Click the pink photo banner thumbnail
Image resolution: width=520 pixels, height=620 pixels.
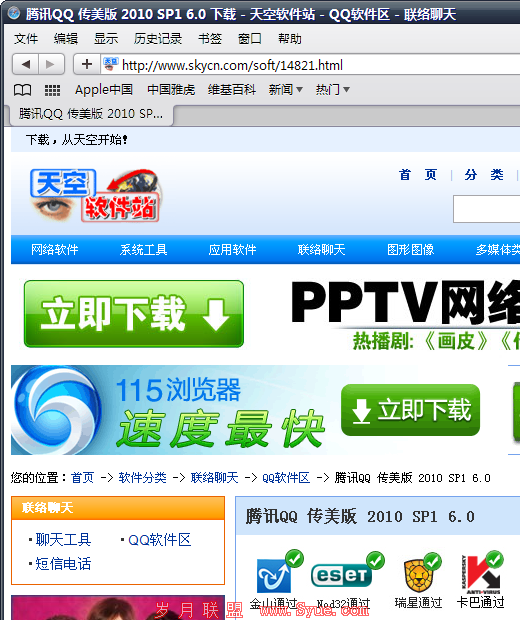click(118, 607)
